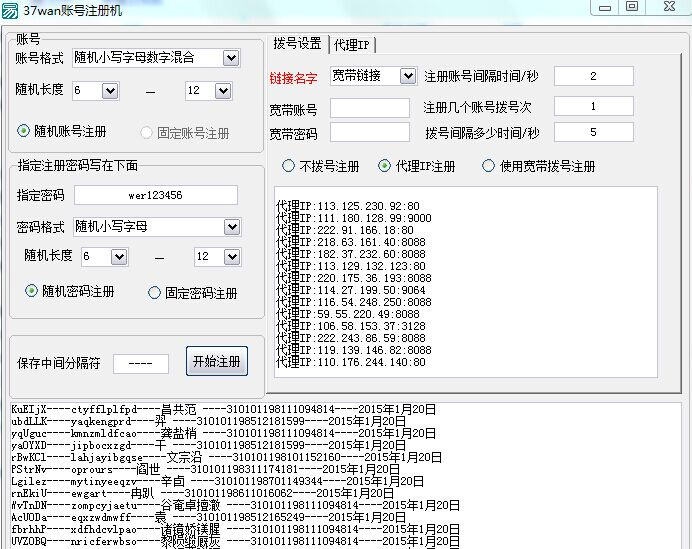Expand the account minimum length dropdown showing 6

coord(110,91)
